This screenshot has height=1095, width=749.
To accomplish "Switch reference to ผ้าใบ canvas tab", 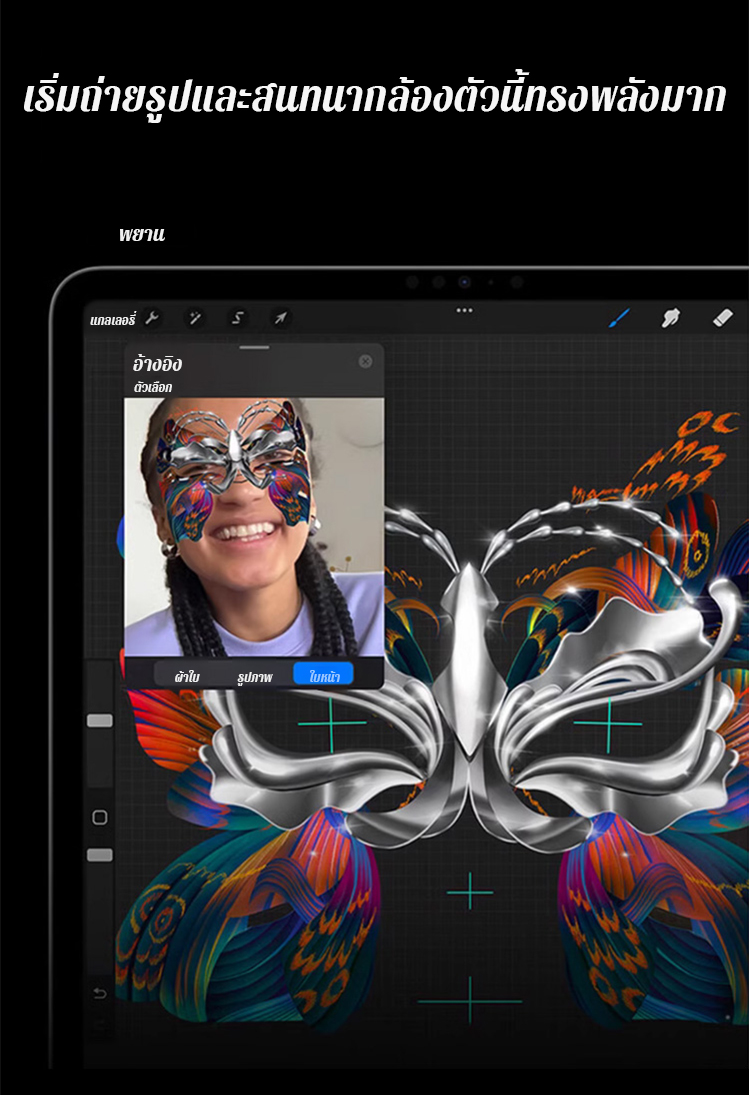I will point(186,676).
